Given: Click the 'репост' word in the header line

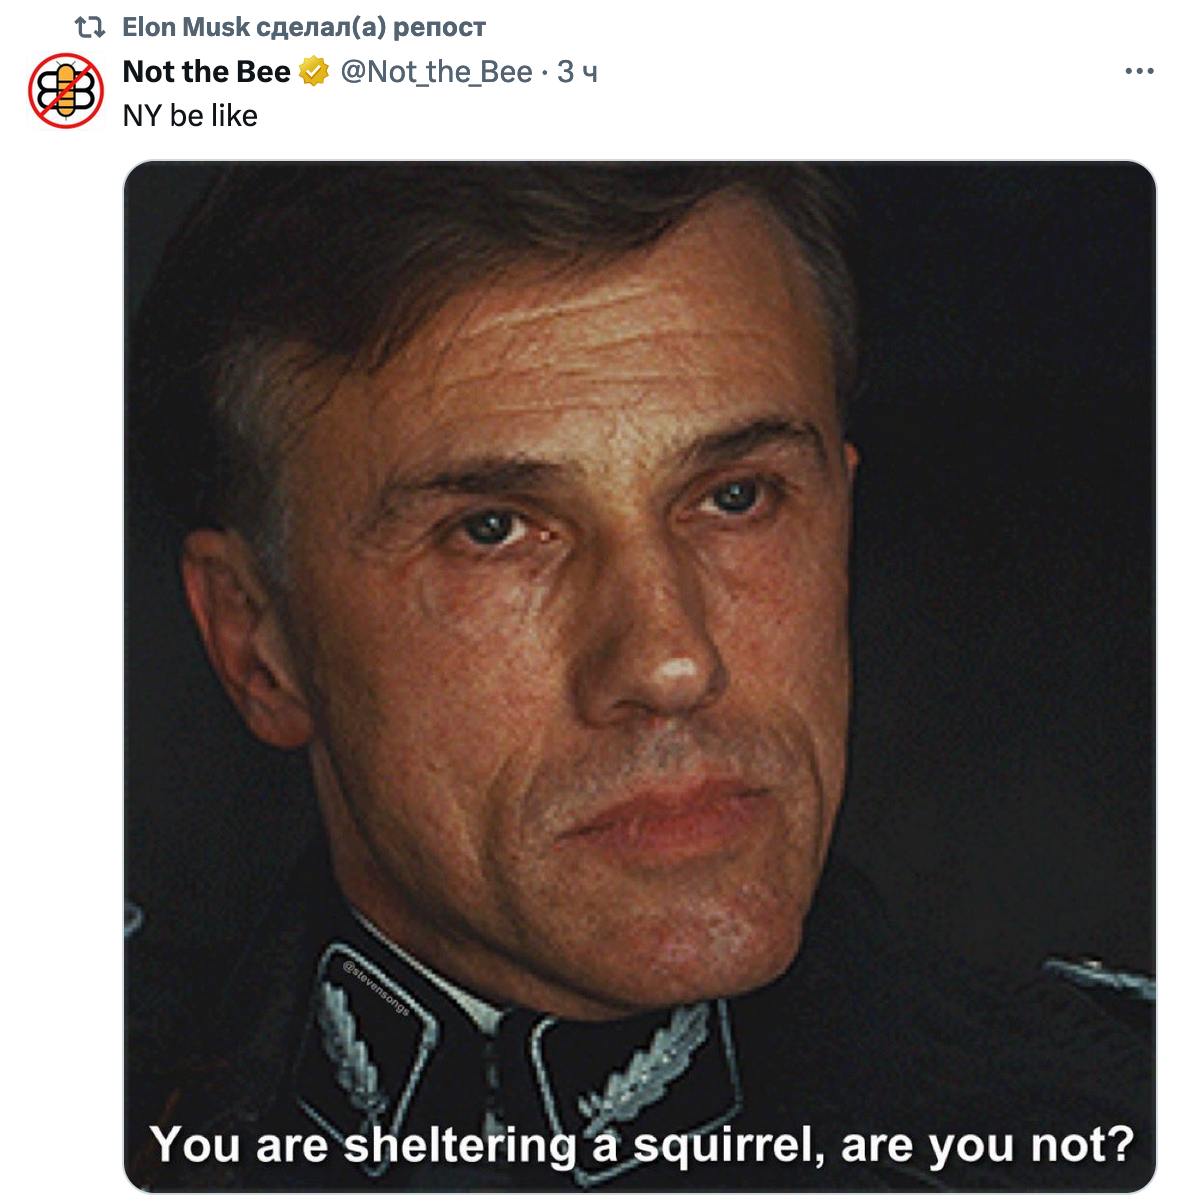Looking at the screenshot, I should (x=440, y=28).
